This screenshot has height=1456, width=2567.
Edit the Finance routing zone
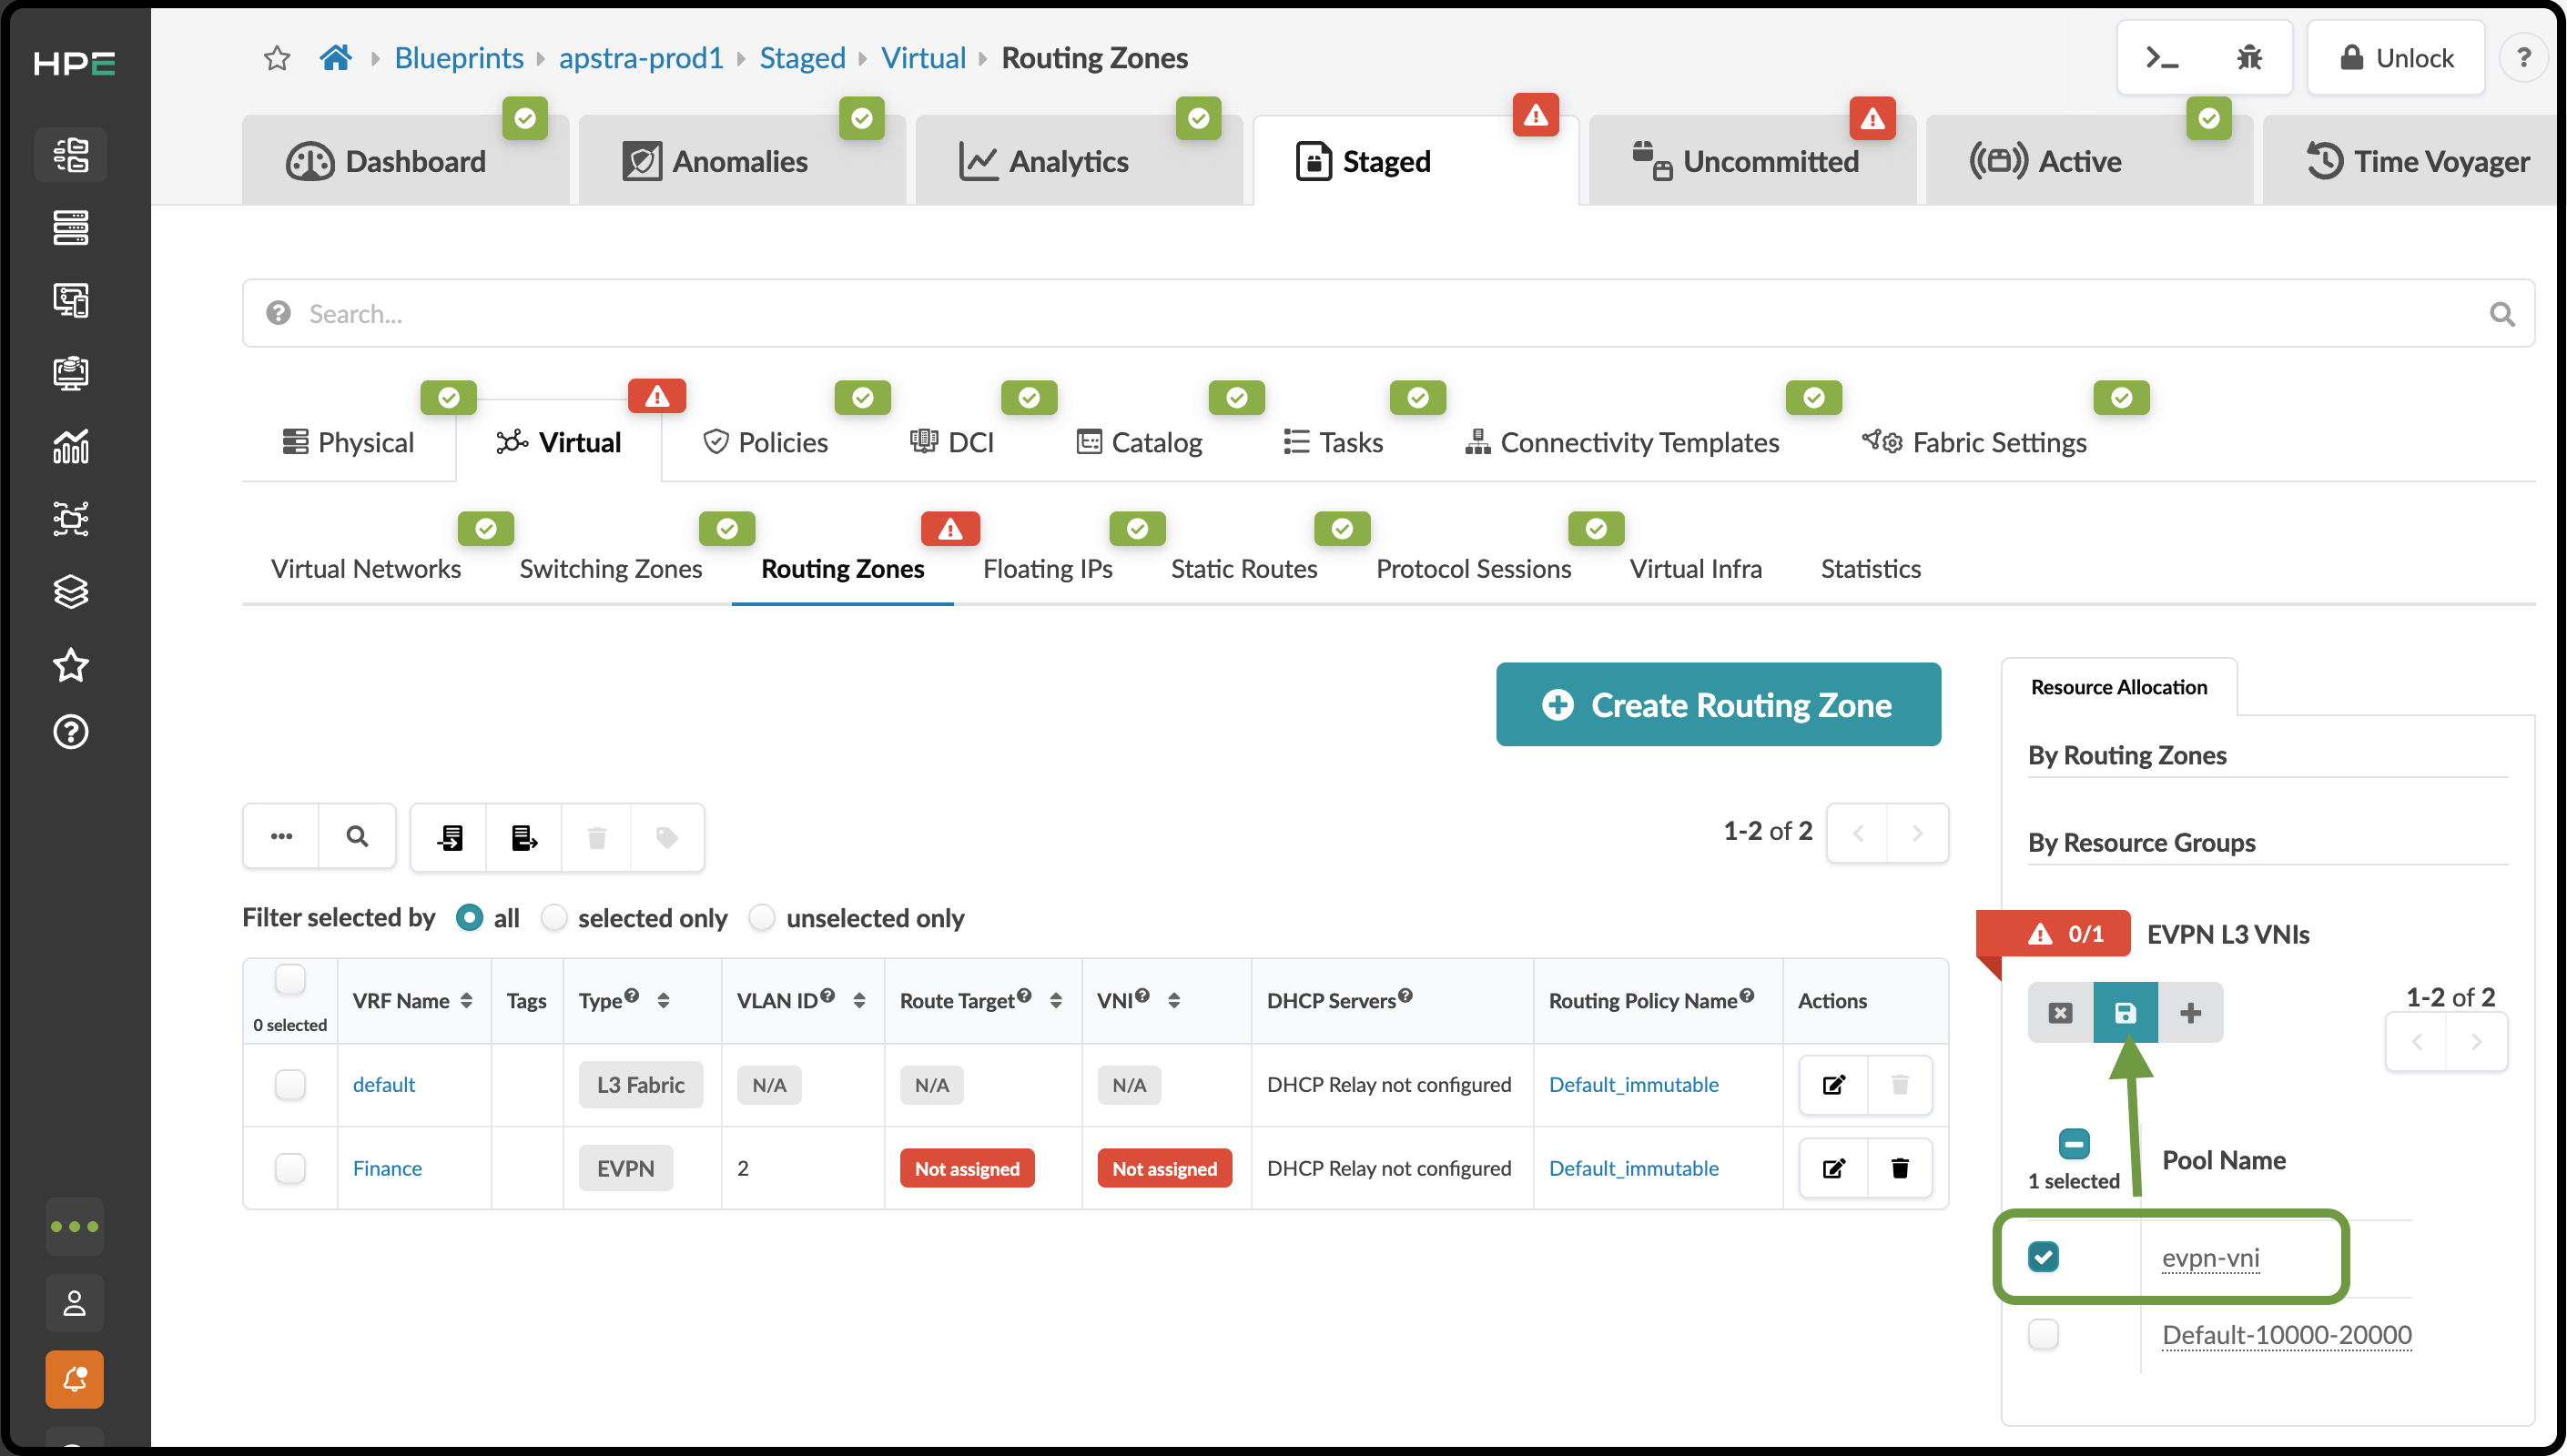(x=1833, y=1168)
